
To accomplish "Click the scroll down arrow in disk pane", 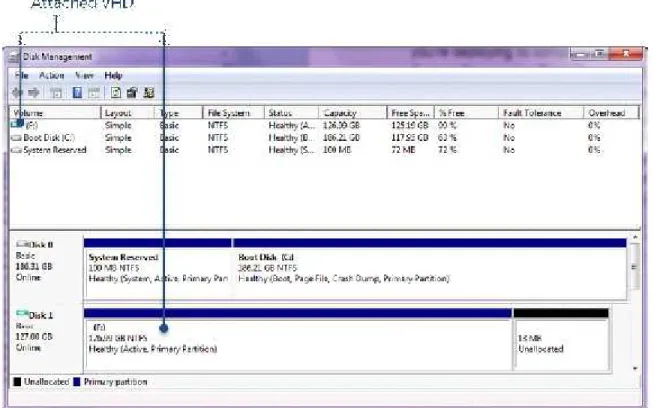I will (x=635, y=368).
